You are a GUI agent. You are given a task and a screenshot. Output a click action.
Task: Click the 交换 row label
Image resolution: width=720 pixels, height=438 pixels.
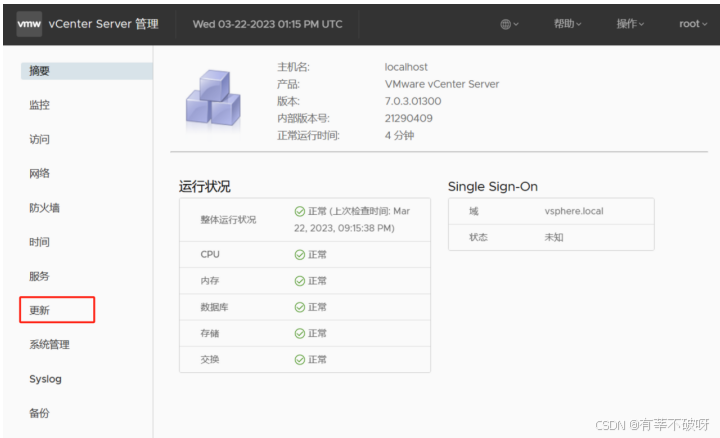point(210,359)
